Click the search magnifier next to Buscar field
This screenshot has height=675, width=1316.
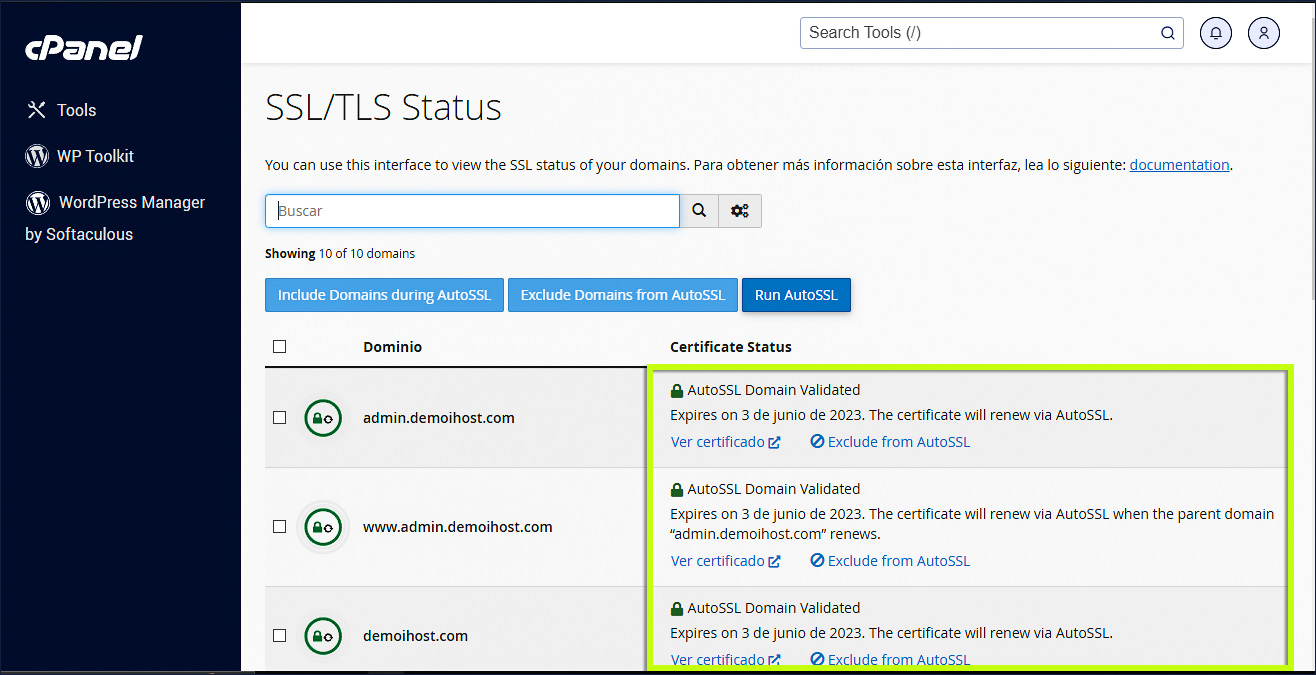[x=698, y=210]
